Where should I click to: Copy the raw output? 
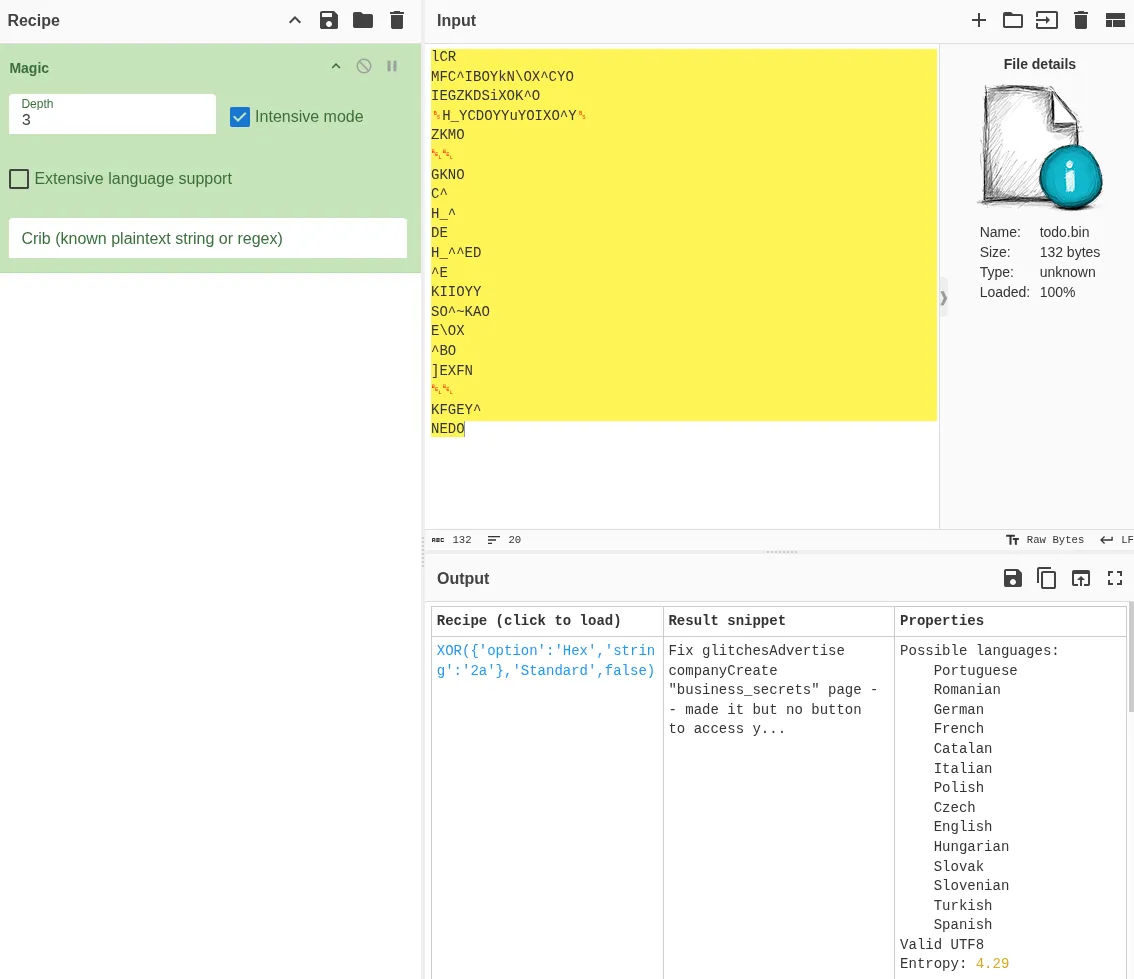pyautogui.click(x=1047, y=578)
